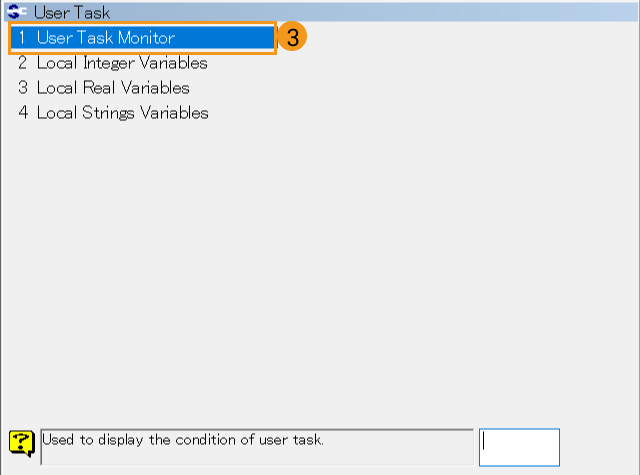
Task: Click the orange circled number 3 badge
Action: pos(291,38)
